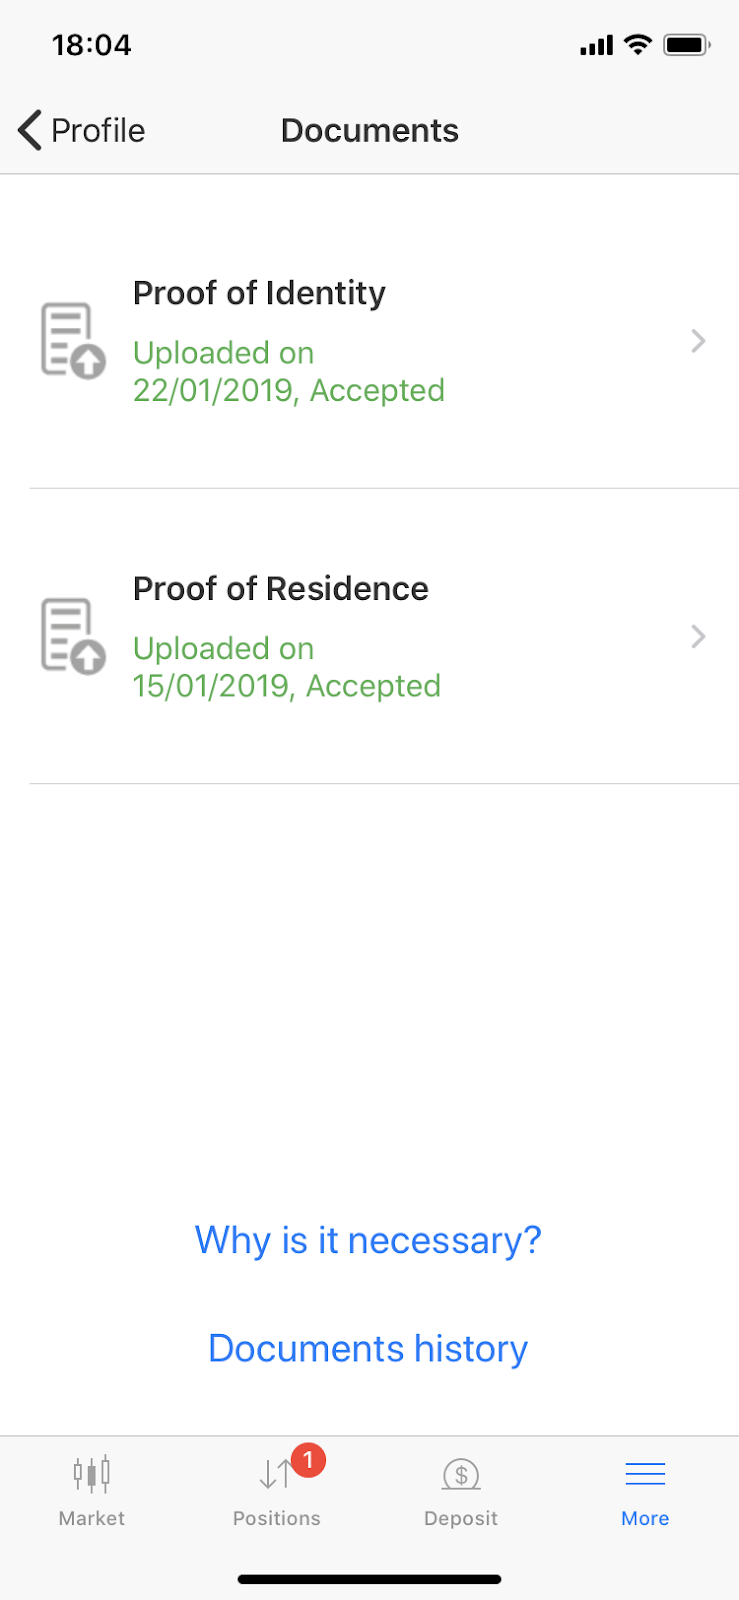This screenshot has width=739, height=1600.
Task: Select the Proof of Residence title row
Action: point(280,588)
